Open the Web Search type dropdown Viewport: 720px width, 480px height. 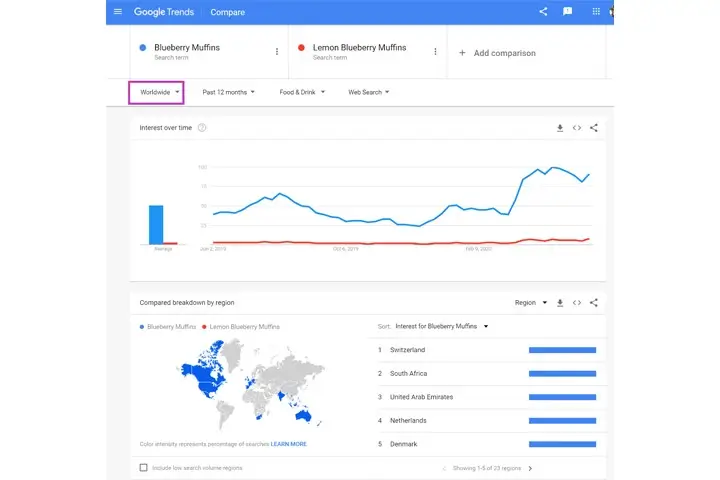point(368,92)
